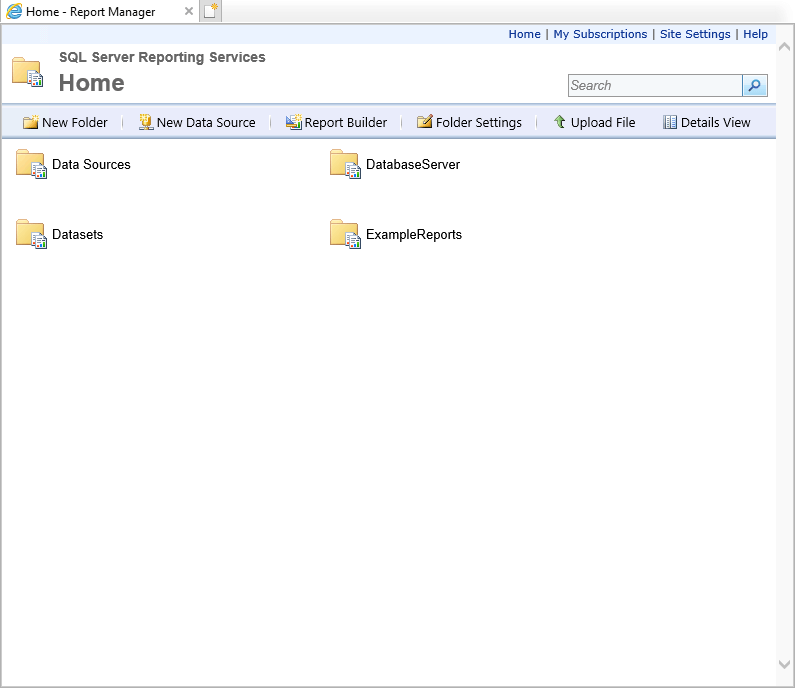Go to the Home link at top

524,34
